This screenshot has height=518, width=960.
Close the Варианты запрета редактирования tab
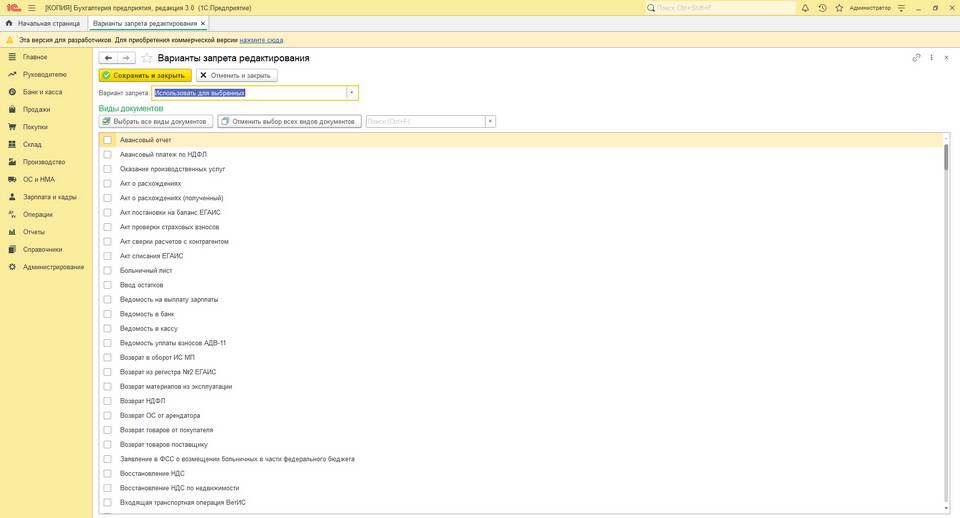click(x=203, y=23)
